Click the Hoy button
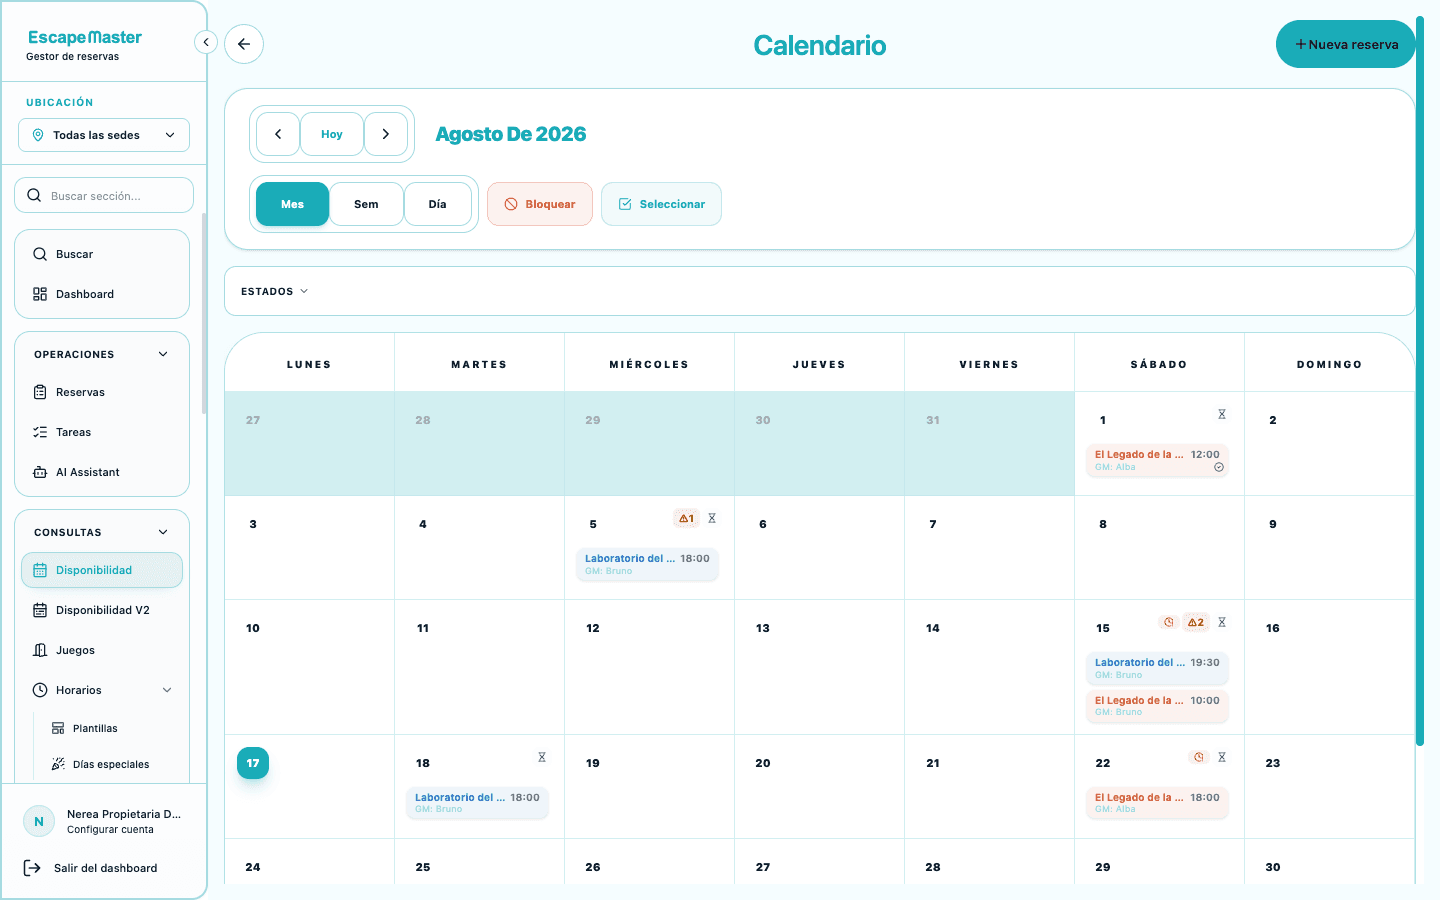The height and width of the screenshot is (900, 1440). pos(332,134)
